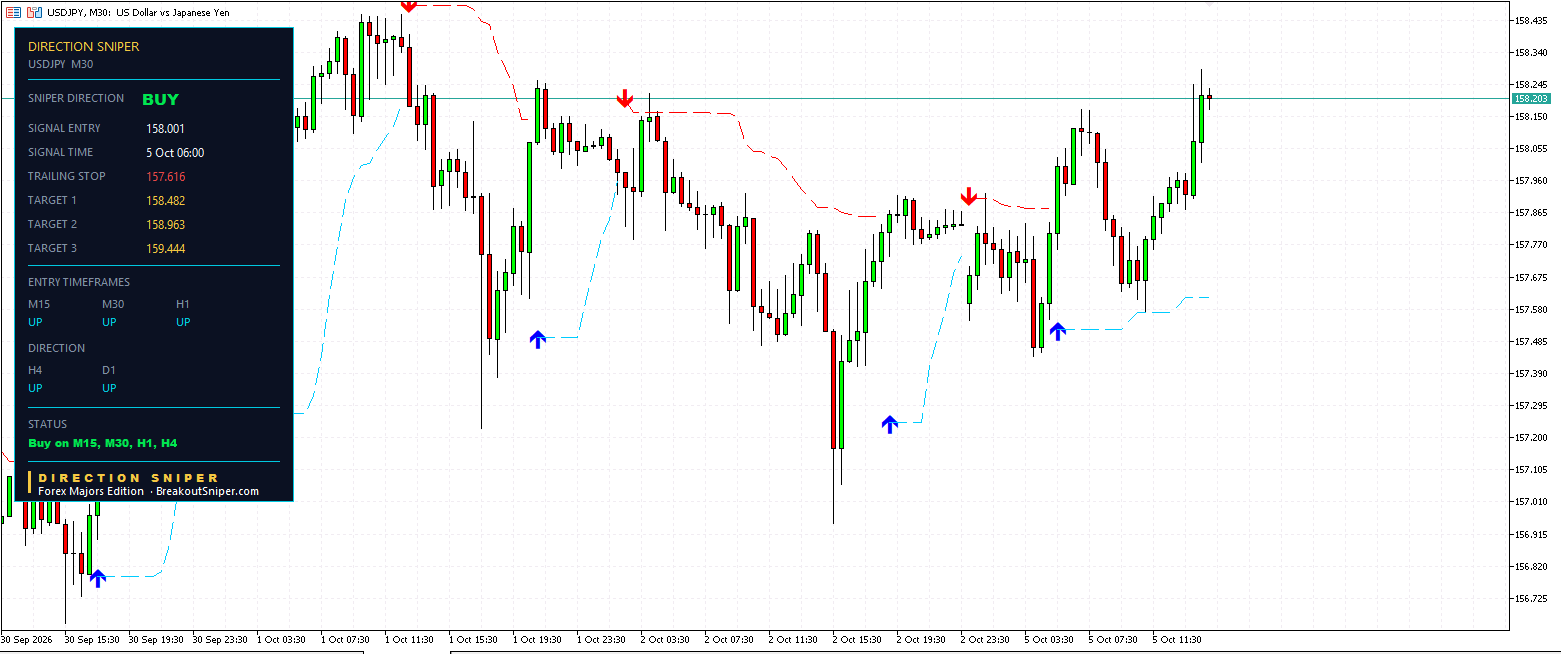The width and height of the screenshot is (1561, 654).
Task: Click time axis label '2 Oct 07:30'
Action: pos(730,639)
